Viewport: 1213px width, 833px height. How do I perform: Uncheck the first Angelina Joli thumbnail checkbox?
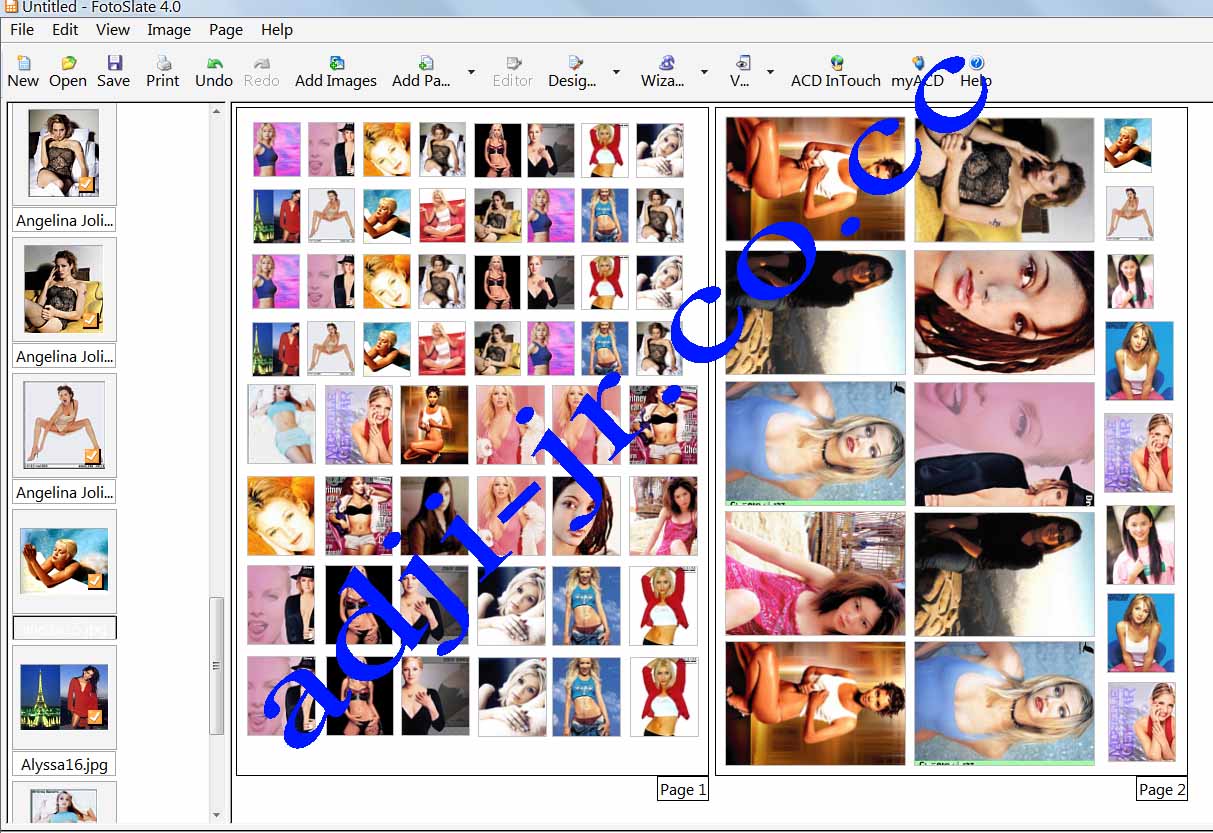pos(86,184)
